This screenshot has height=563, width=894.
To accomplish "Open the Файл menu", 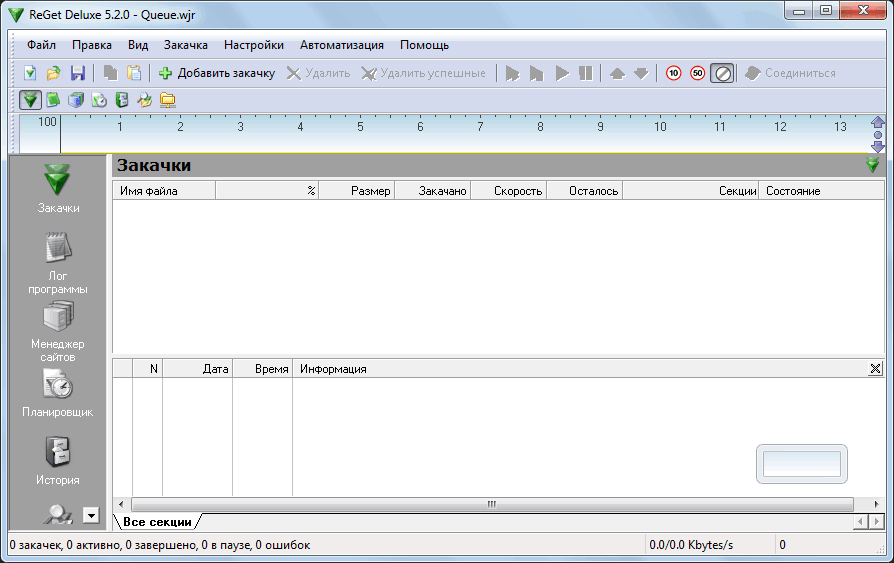I will 41,45.
